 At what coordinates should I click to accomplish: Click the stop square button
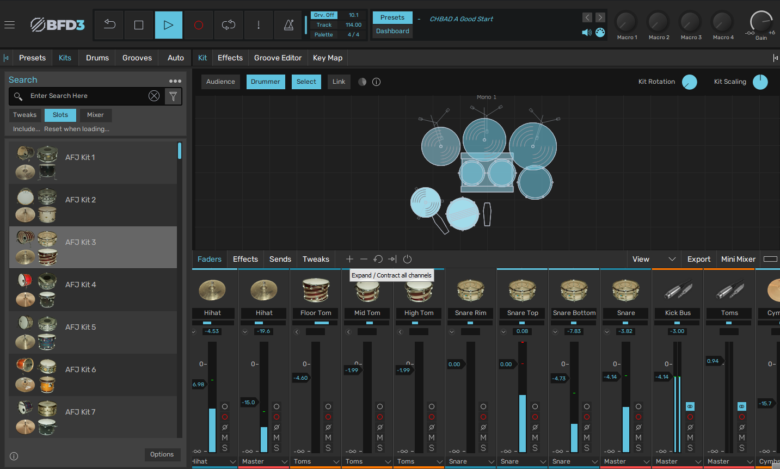click(x=139, y=24)
